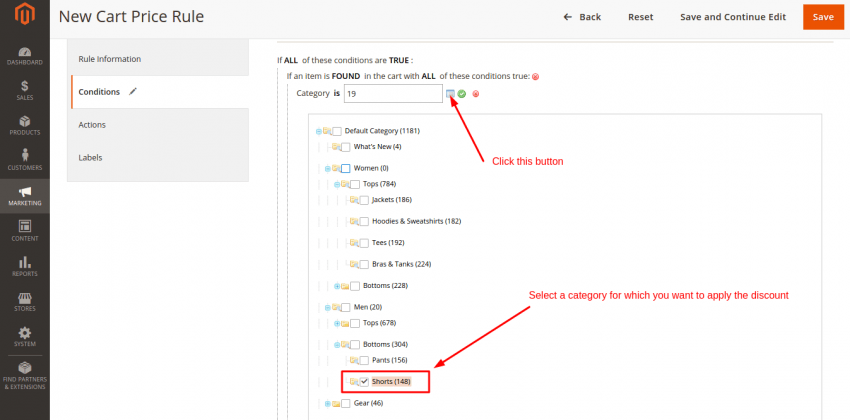Screen dimensions: 850x420
Task: Check the Tees checkbox
Action: pos(364,243)
